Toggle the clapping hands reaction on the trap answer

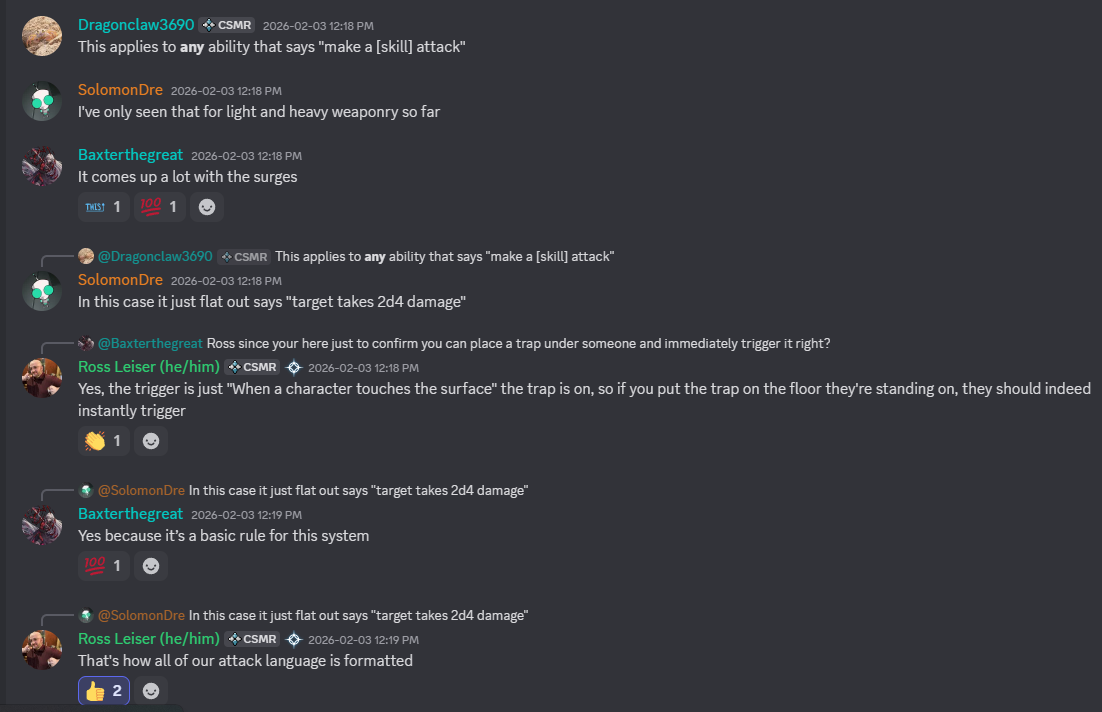point(103,441)
